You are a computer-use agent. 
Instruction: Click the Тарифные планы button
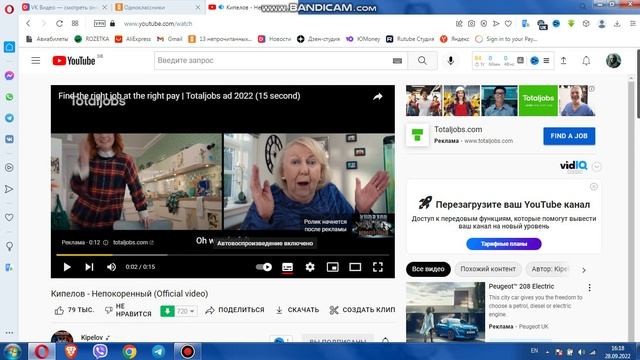504,244
